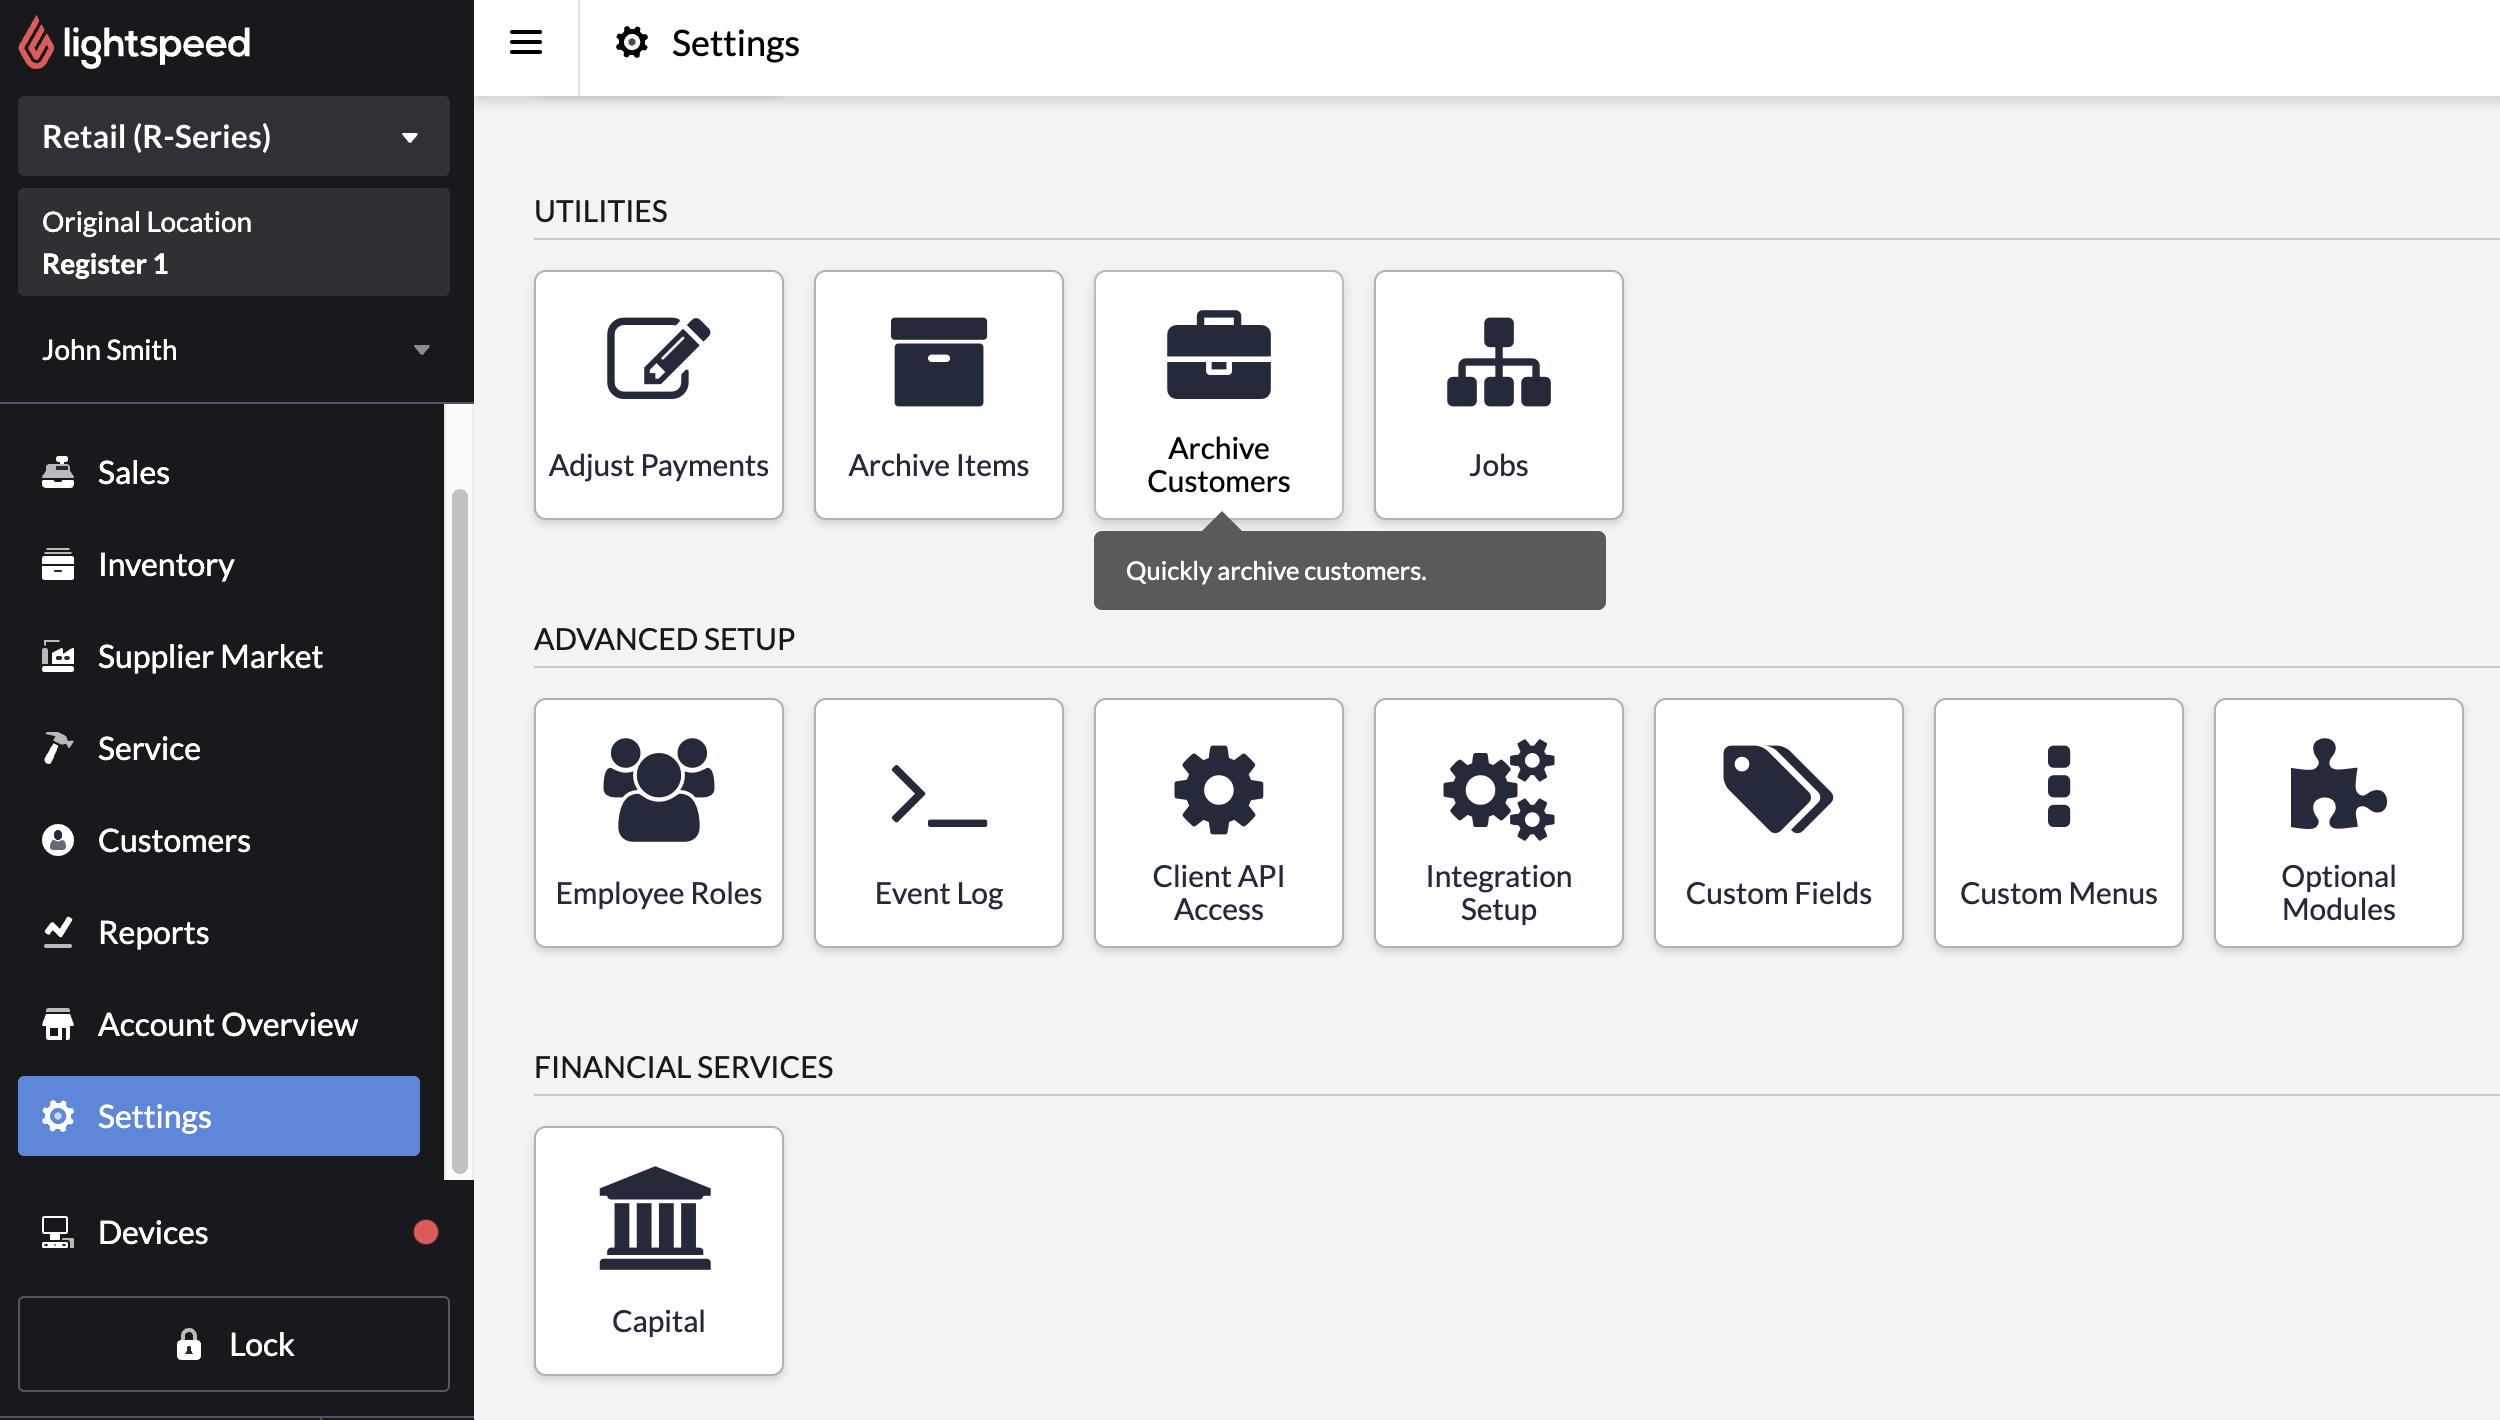Open the Client API Access gear tile
The width and height of the screenshot is (2500, 1420).
(1218, 823)
